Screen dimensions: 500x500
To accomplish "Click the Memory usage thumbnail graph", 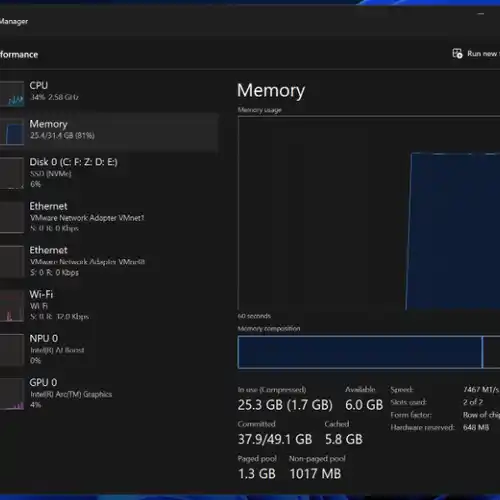I will (12, 132).
